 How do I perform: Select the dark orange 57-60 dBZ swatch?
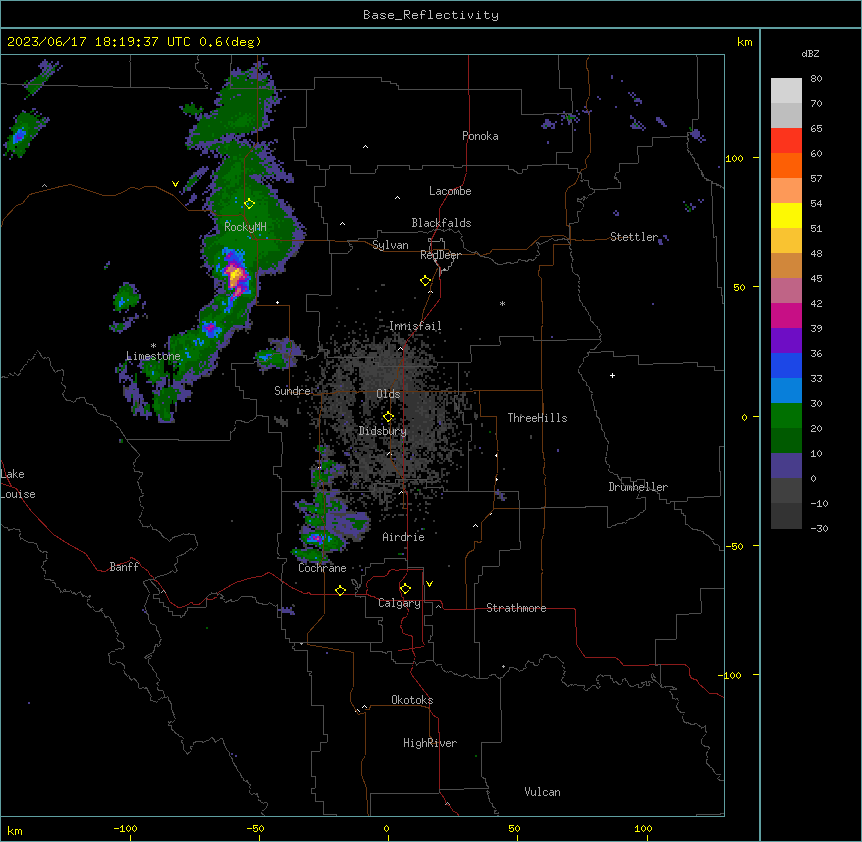[786, 166]
